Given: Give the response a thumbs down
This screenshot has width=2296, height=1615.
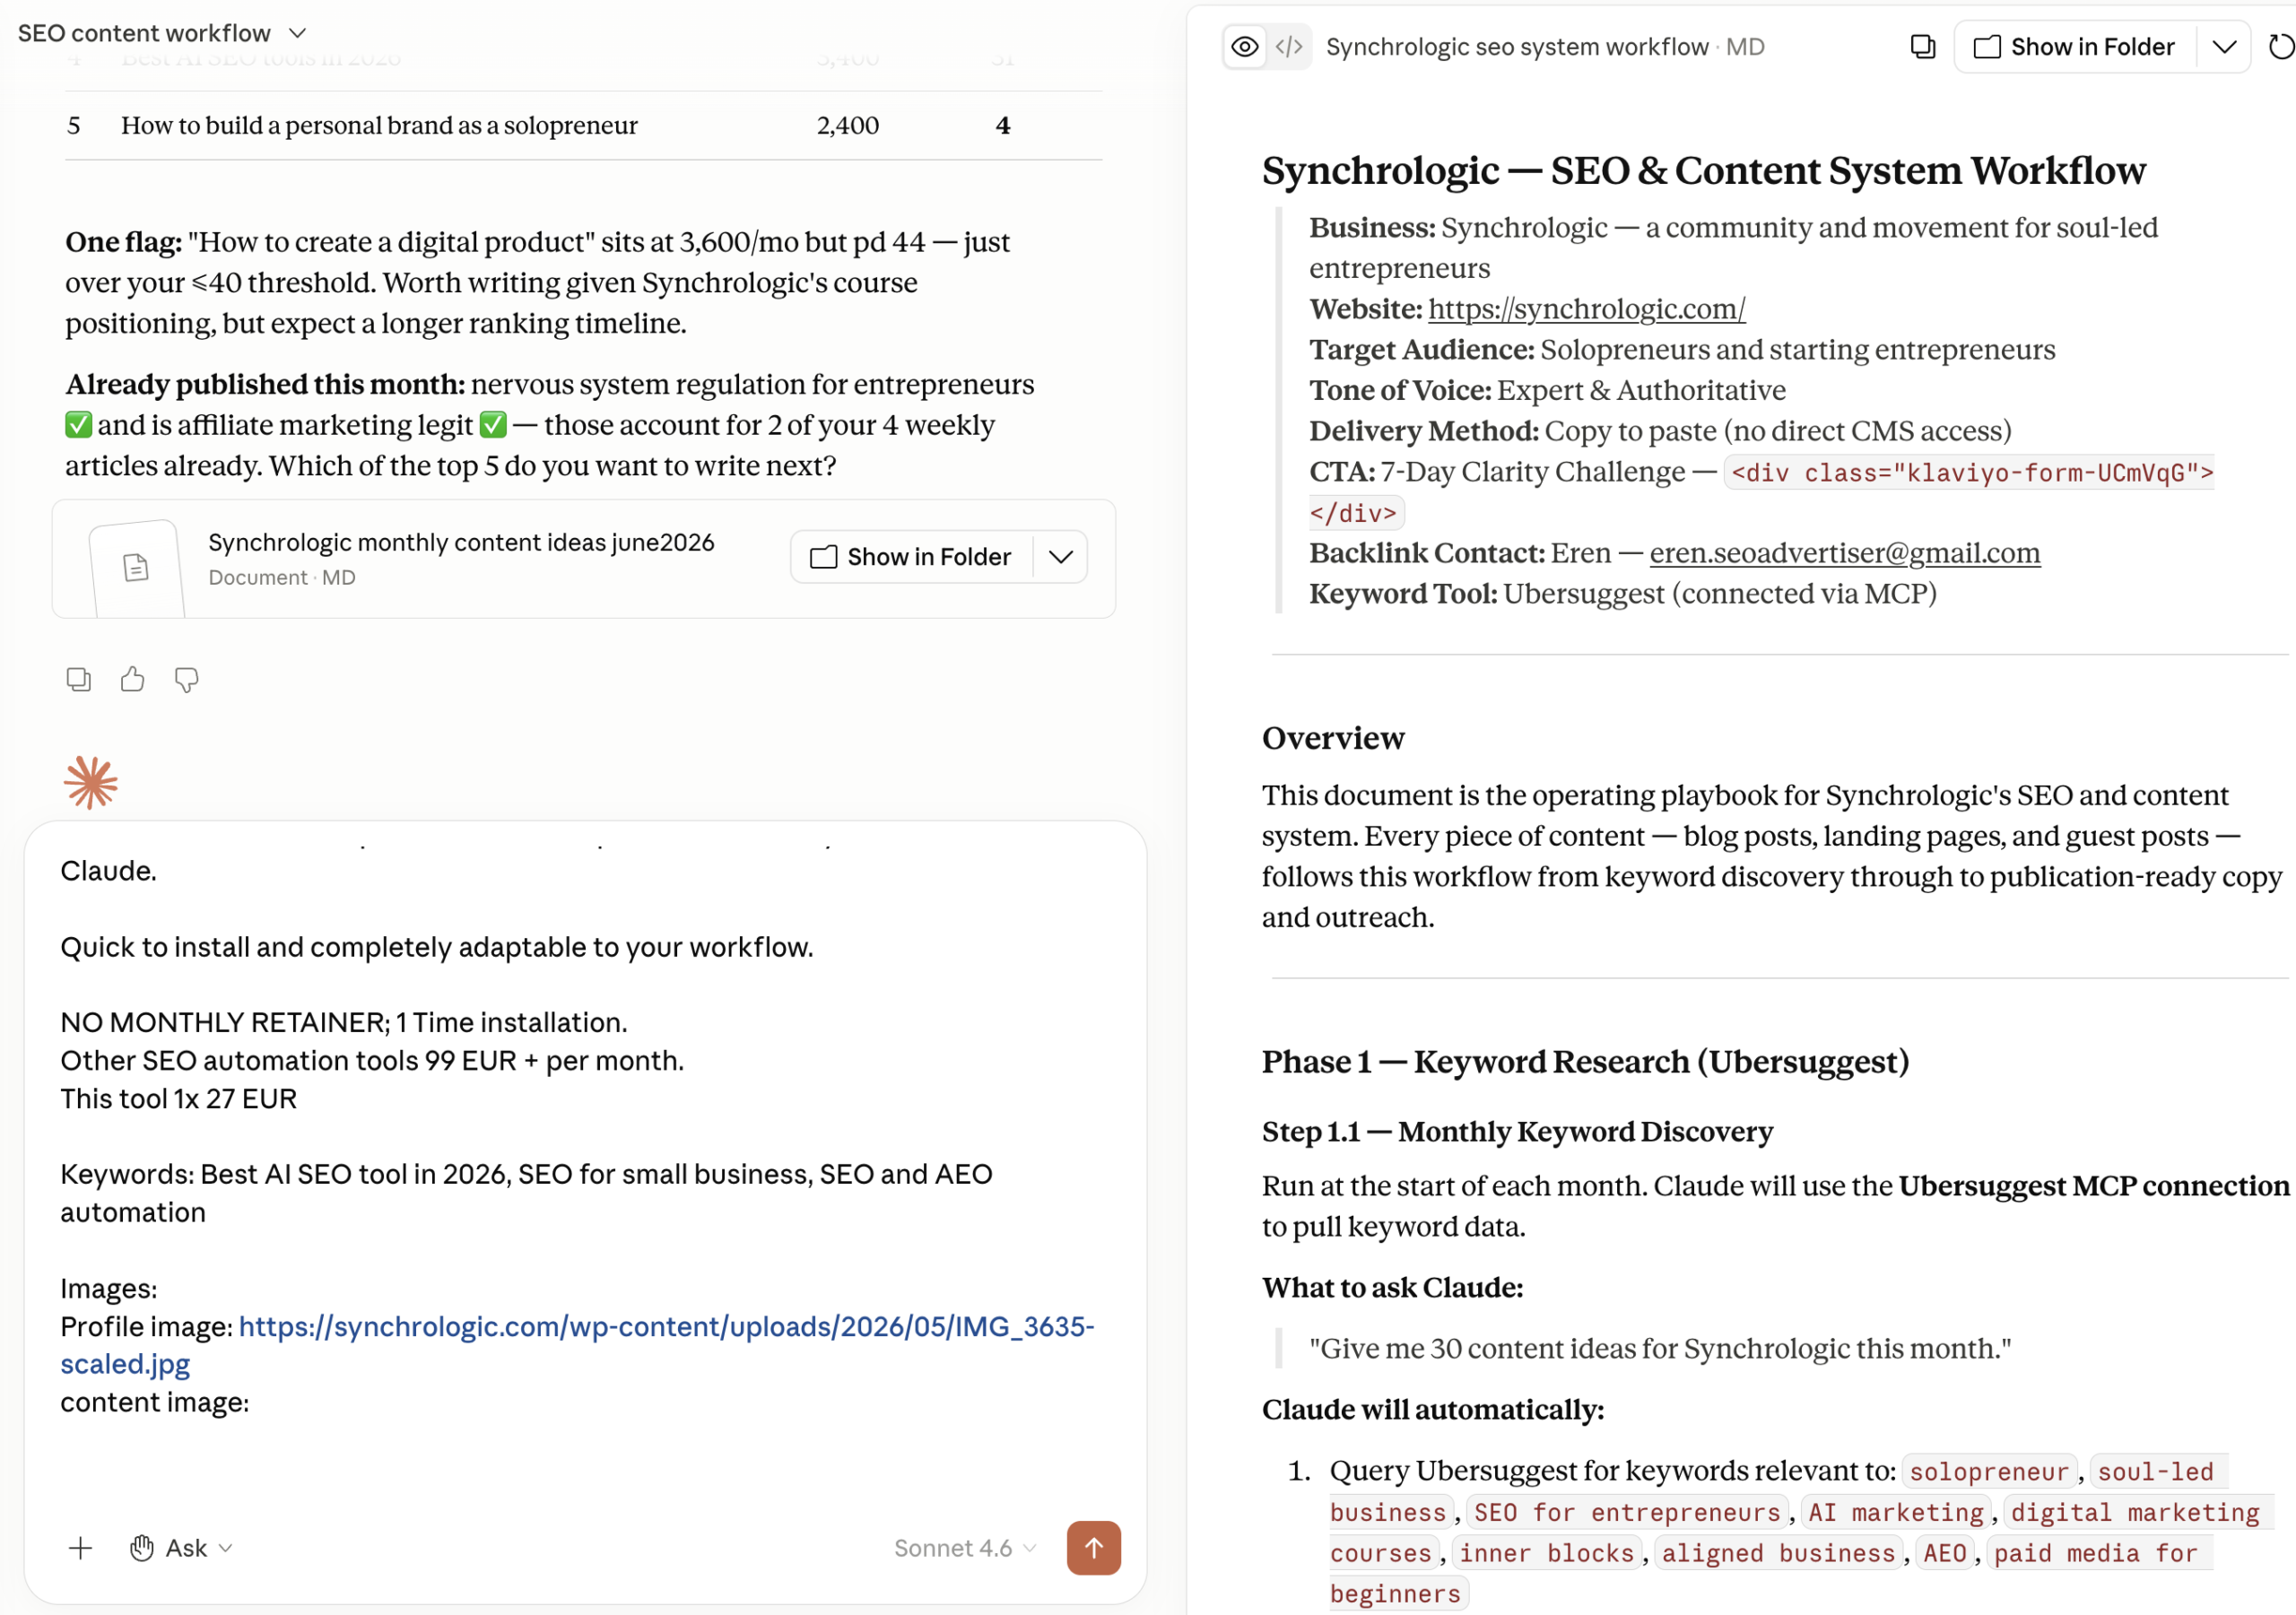Looking at the screenshot, I should pos(186,680).
